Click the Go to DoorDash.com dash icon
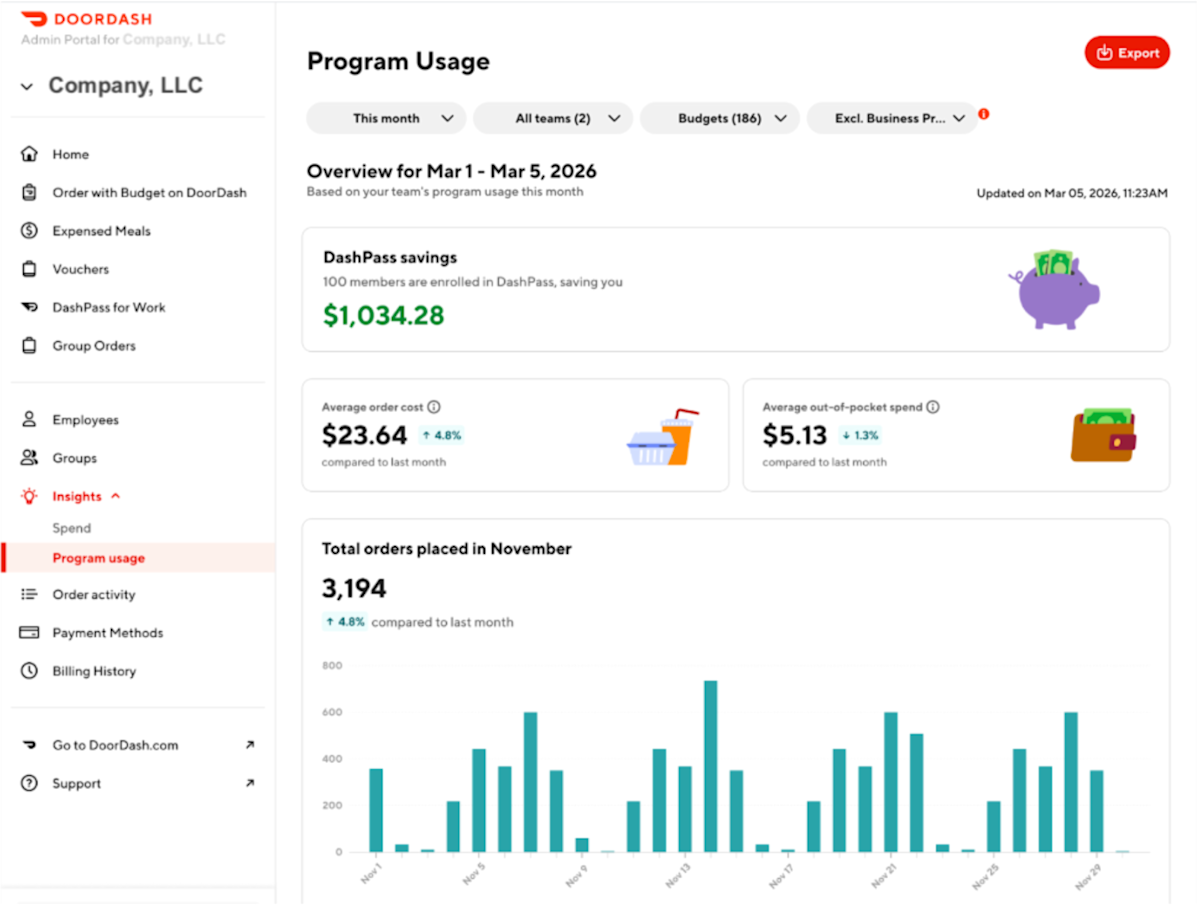The image size is (1200, 920). (29, 745)
